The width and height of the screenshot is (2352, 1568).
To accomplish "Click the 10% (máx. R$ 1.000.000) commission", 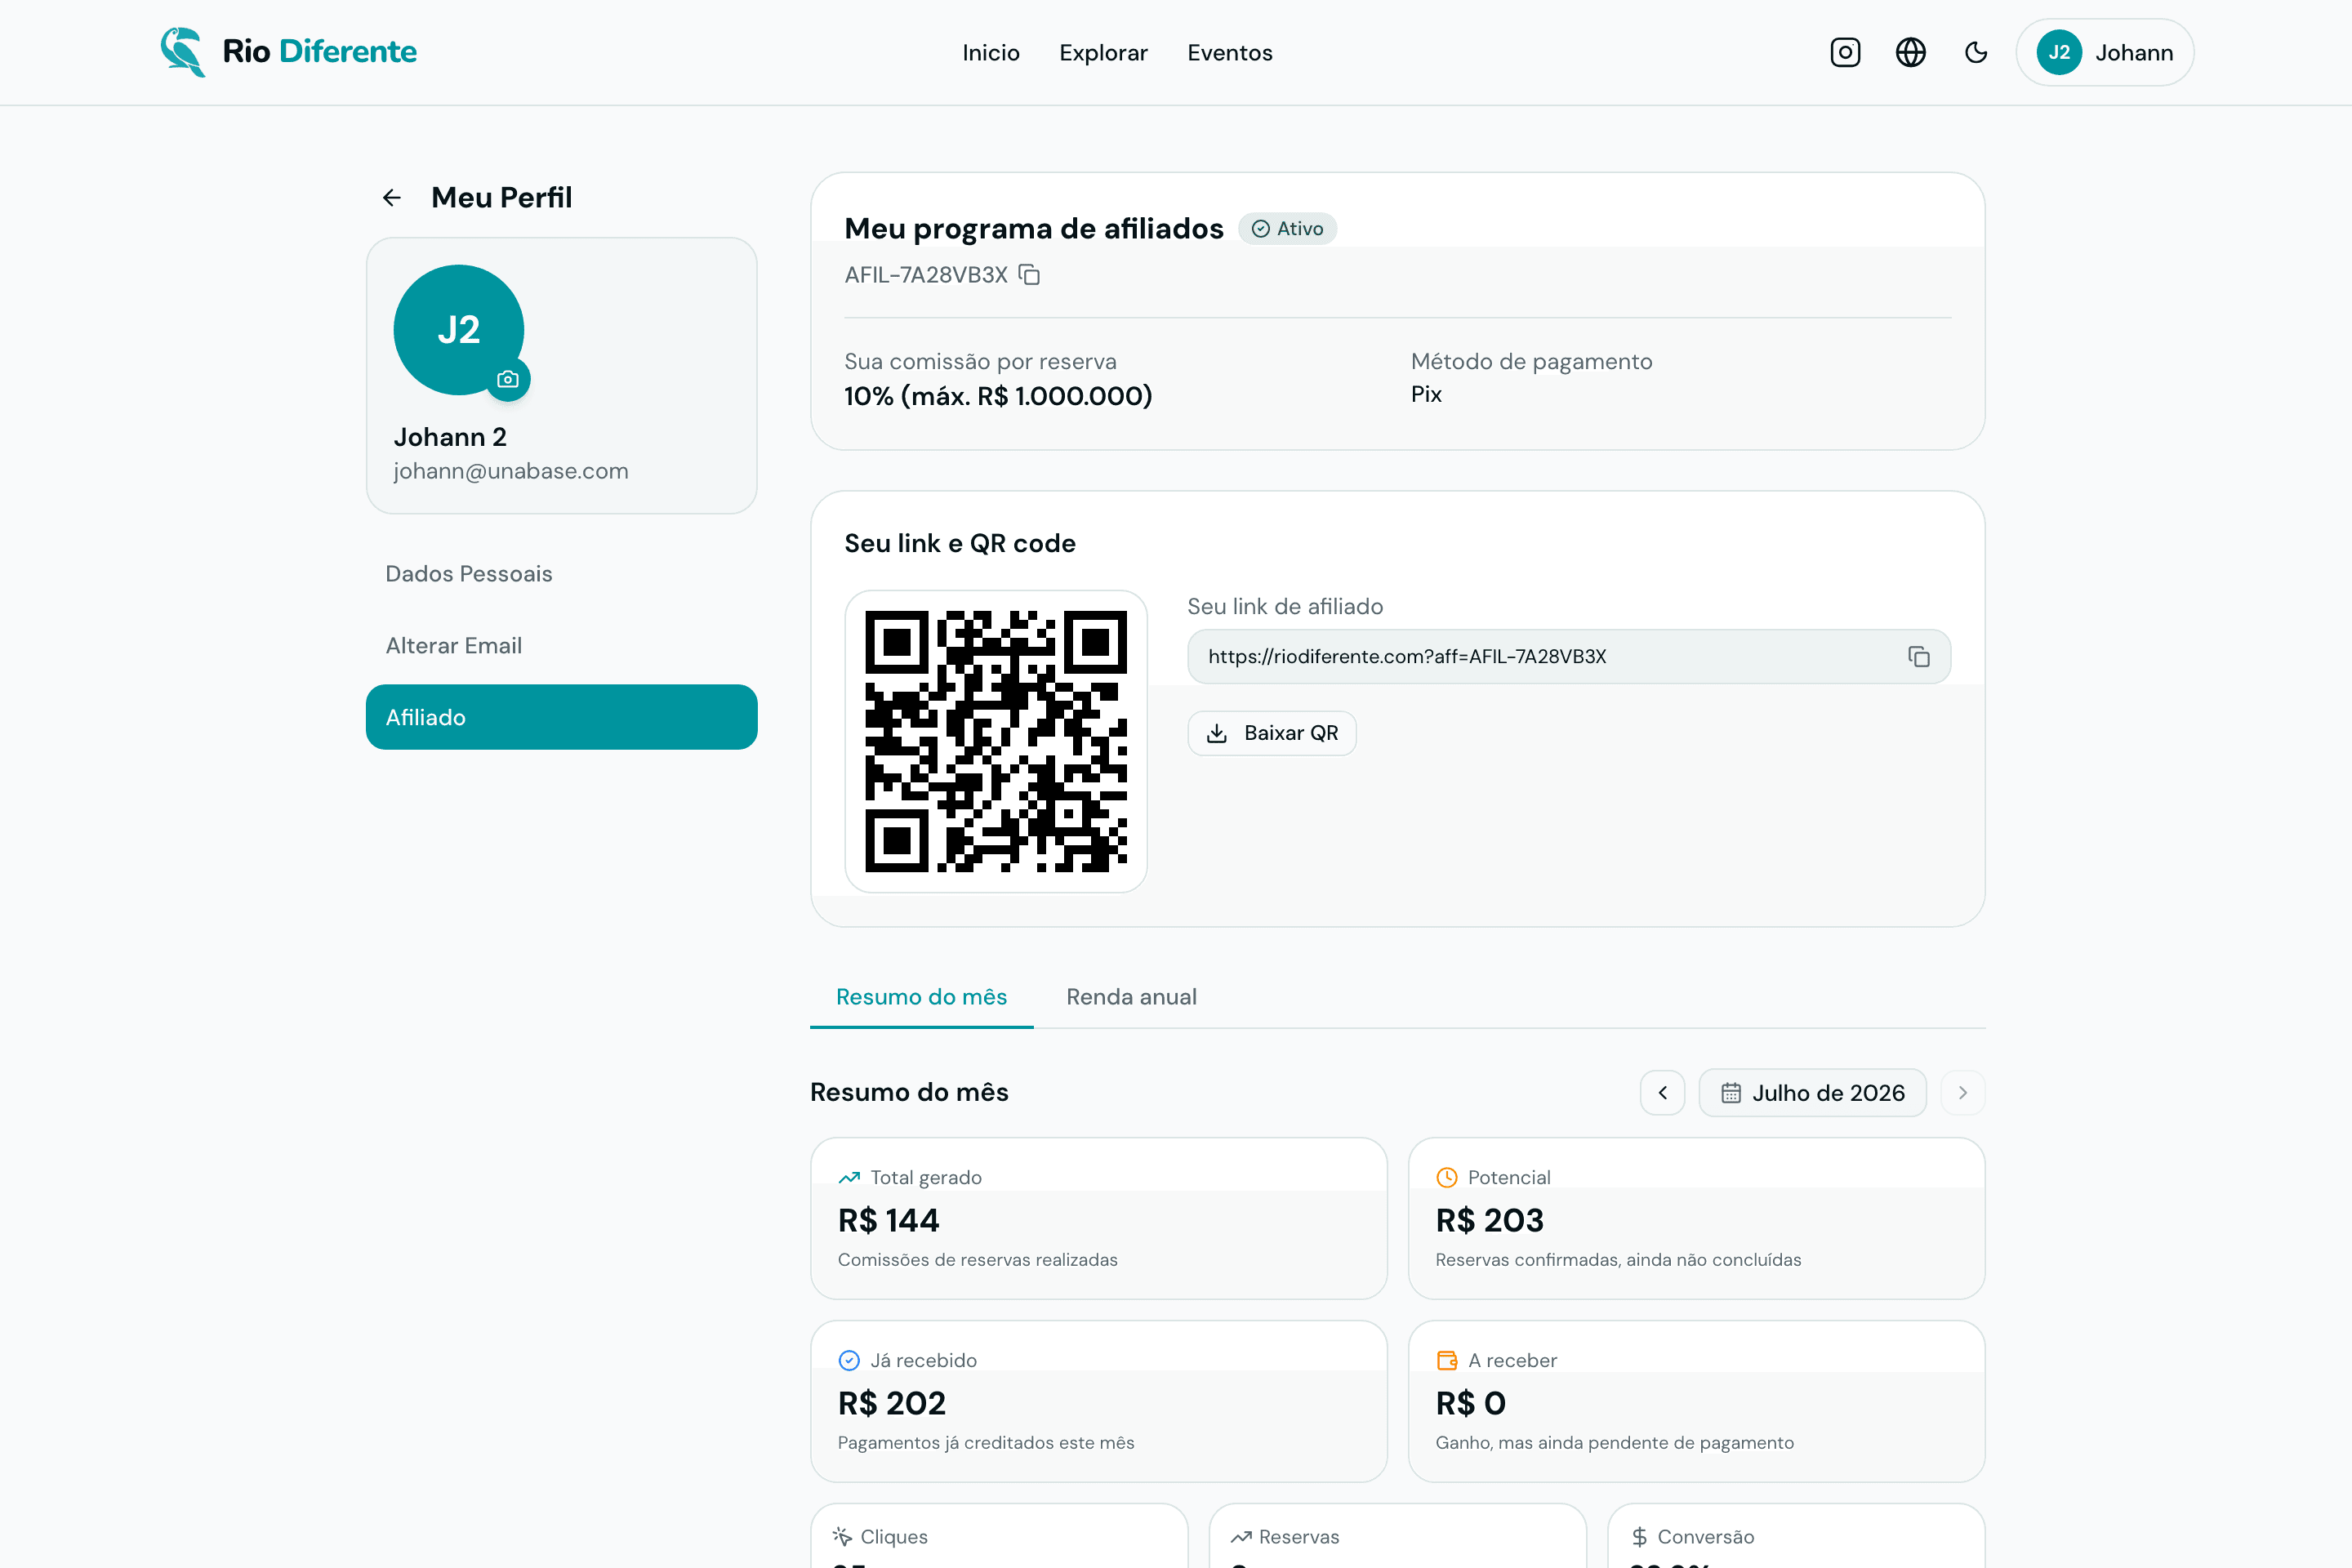I will pos(998,396).
